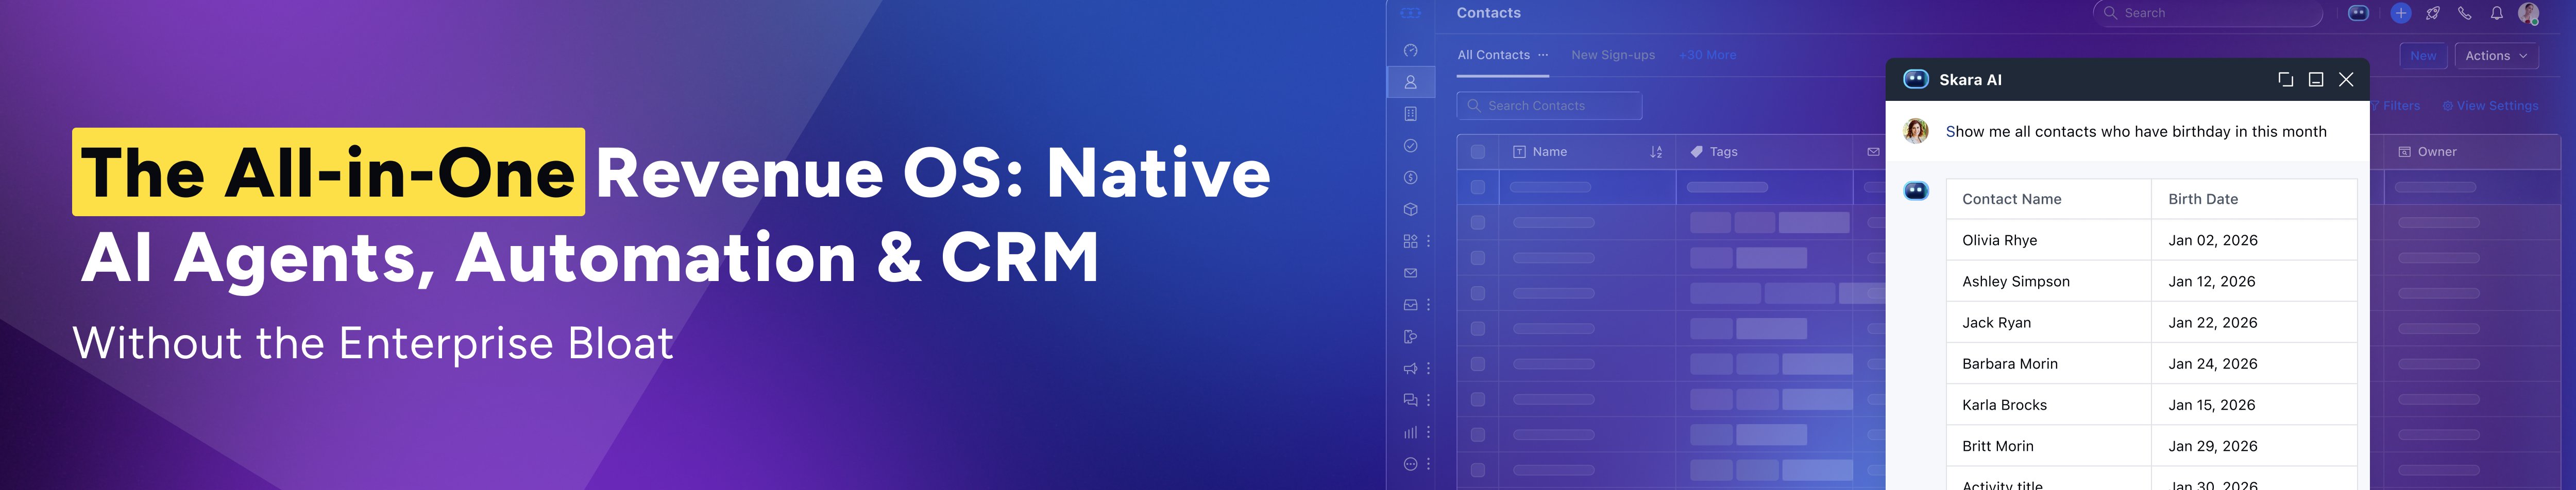The width and height of the screenshot is (2576, 490).
Task: Click the global Search field
Action: 2207,13
